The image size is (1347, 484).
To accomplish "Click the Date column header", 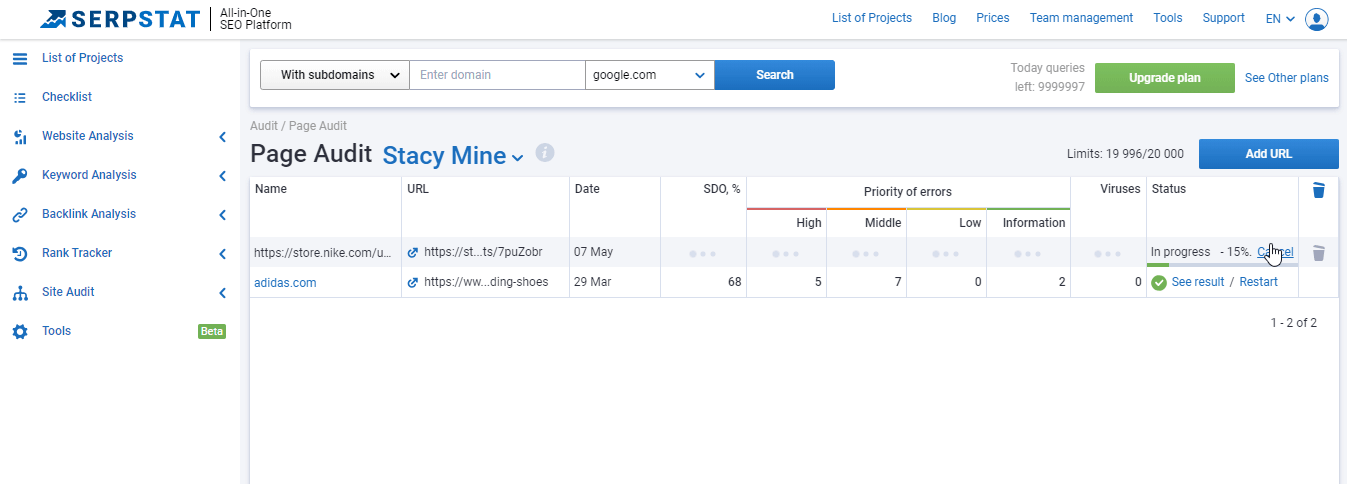I will click(x=587, y=189).
